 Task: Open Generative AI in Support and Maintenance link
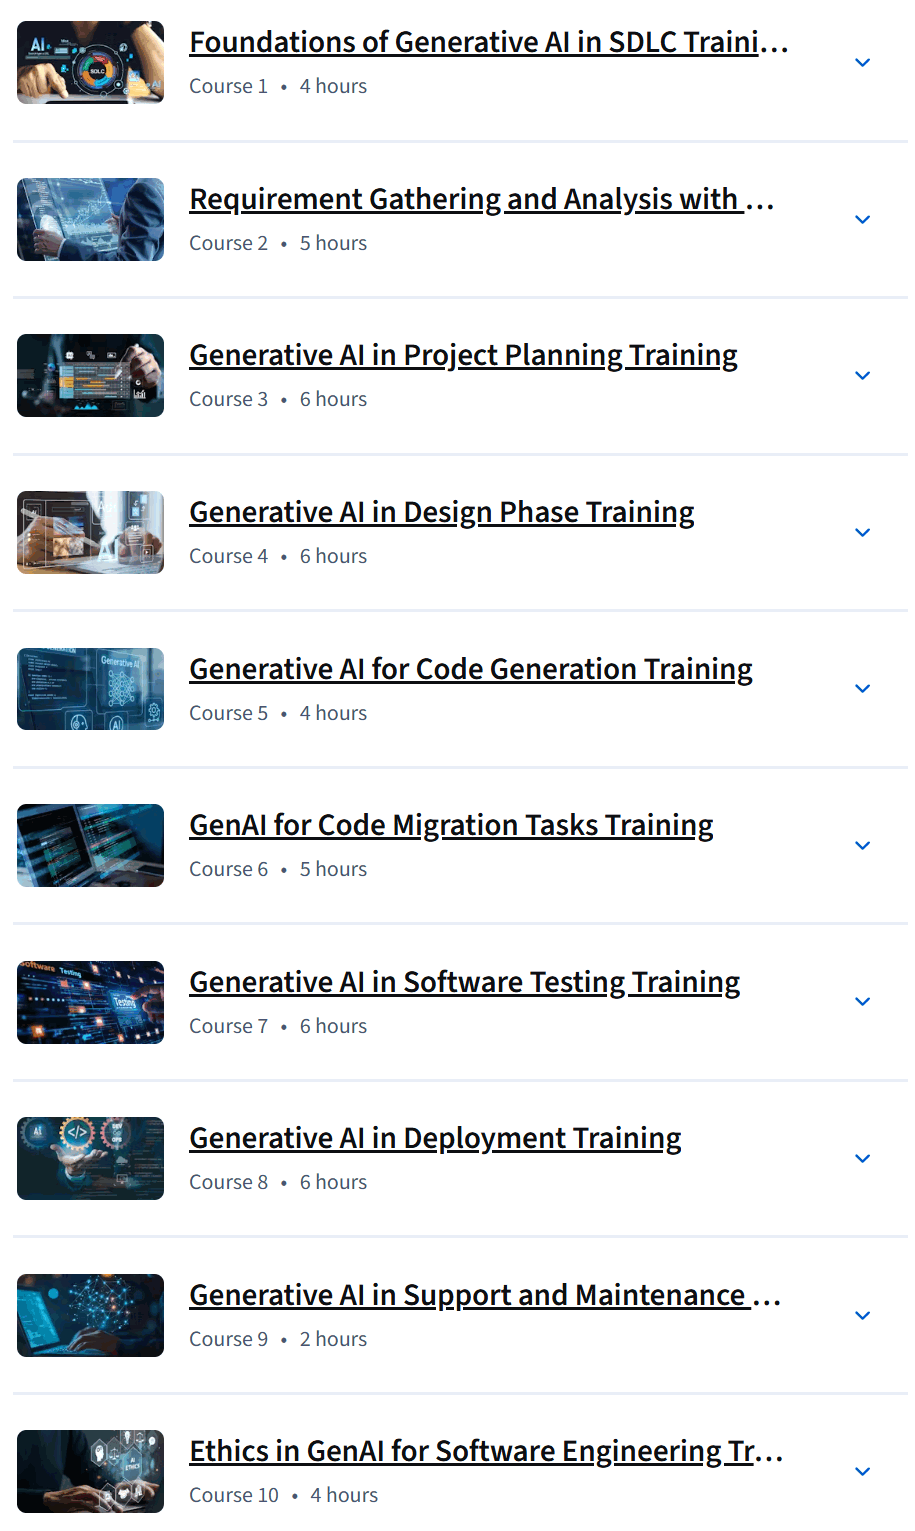[x=486, y=1296]
